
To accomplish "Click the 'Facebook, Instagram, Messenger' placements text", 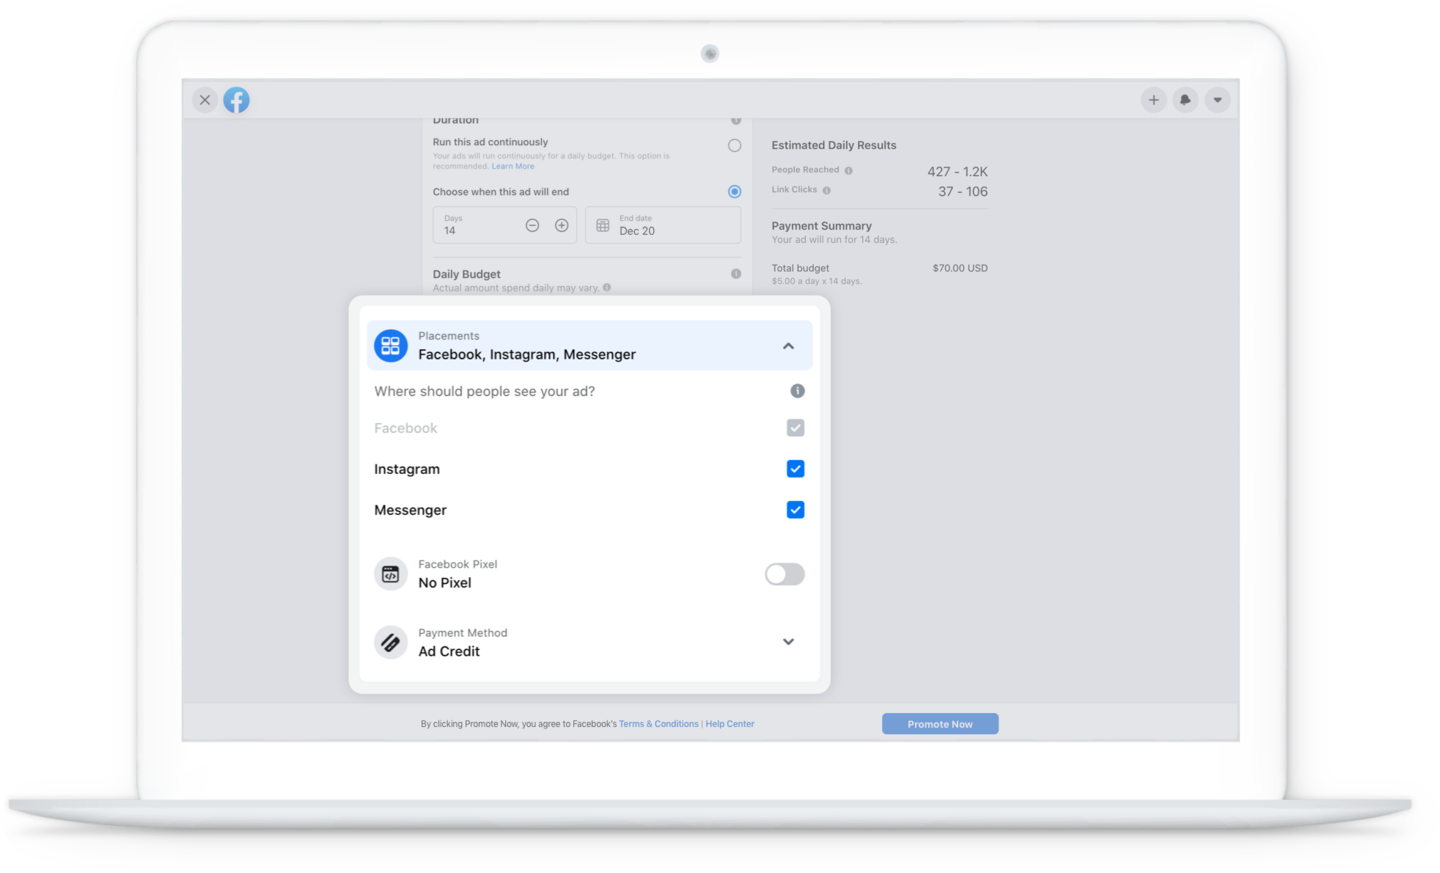I will point(527,355).
